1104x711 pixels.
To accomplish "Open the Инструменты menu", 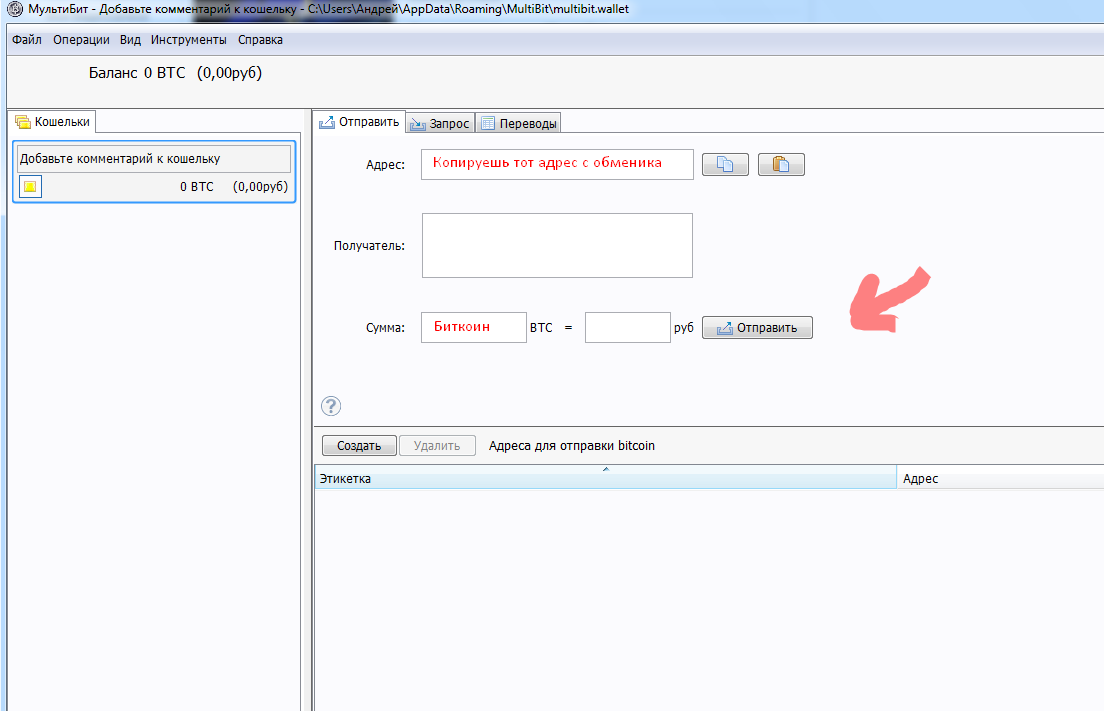I will pos(189,40).
